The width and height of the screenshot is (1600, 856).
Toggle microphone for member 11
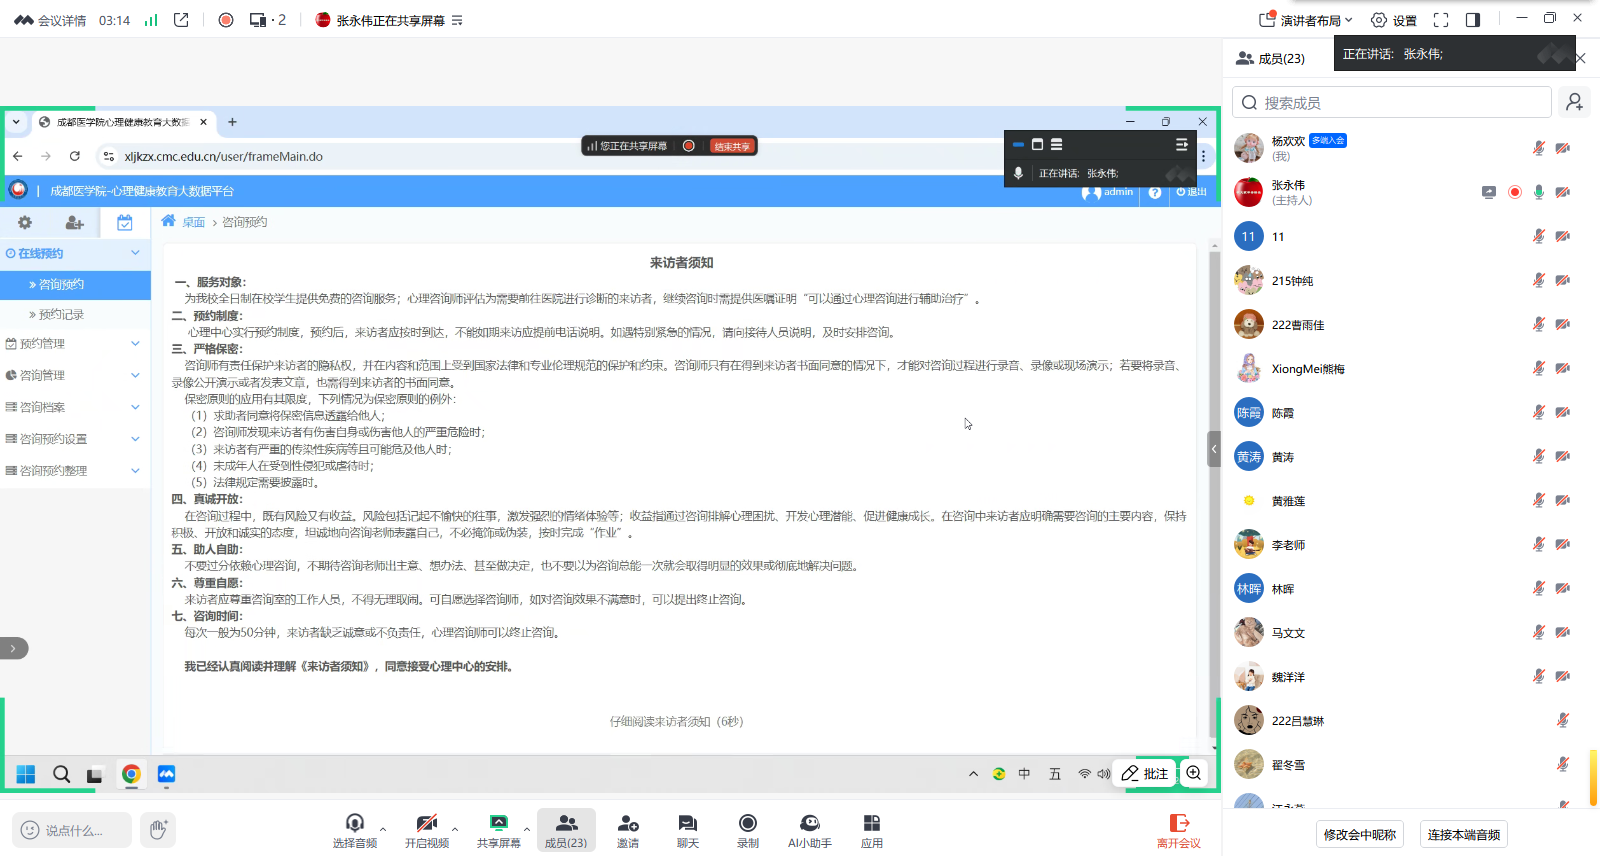pos(1539,236)
